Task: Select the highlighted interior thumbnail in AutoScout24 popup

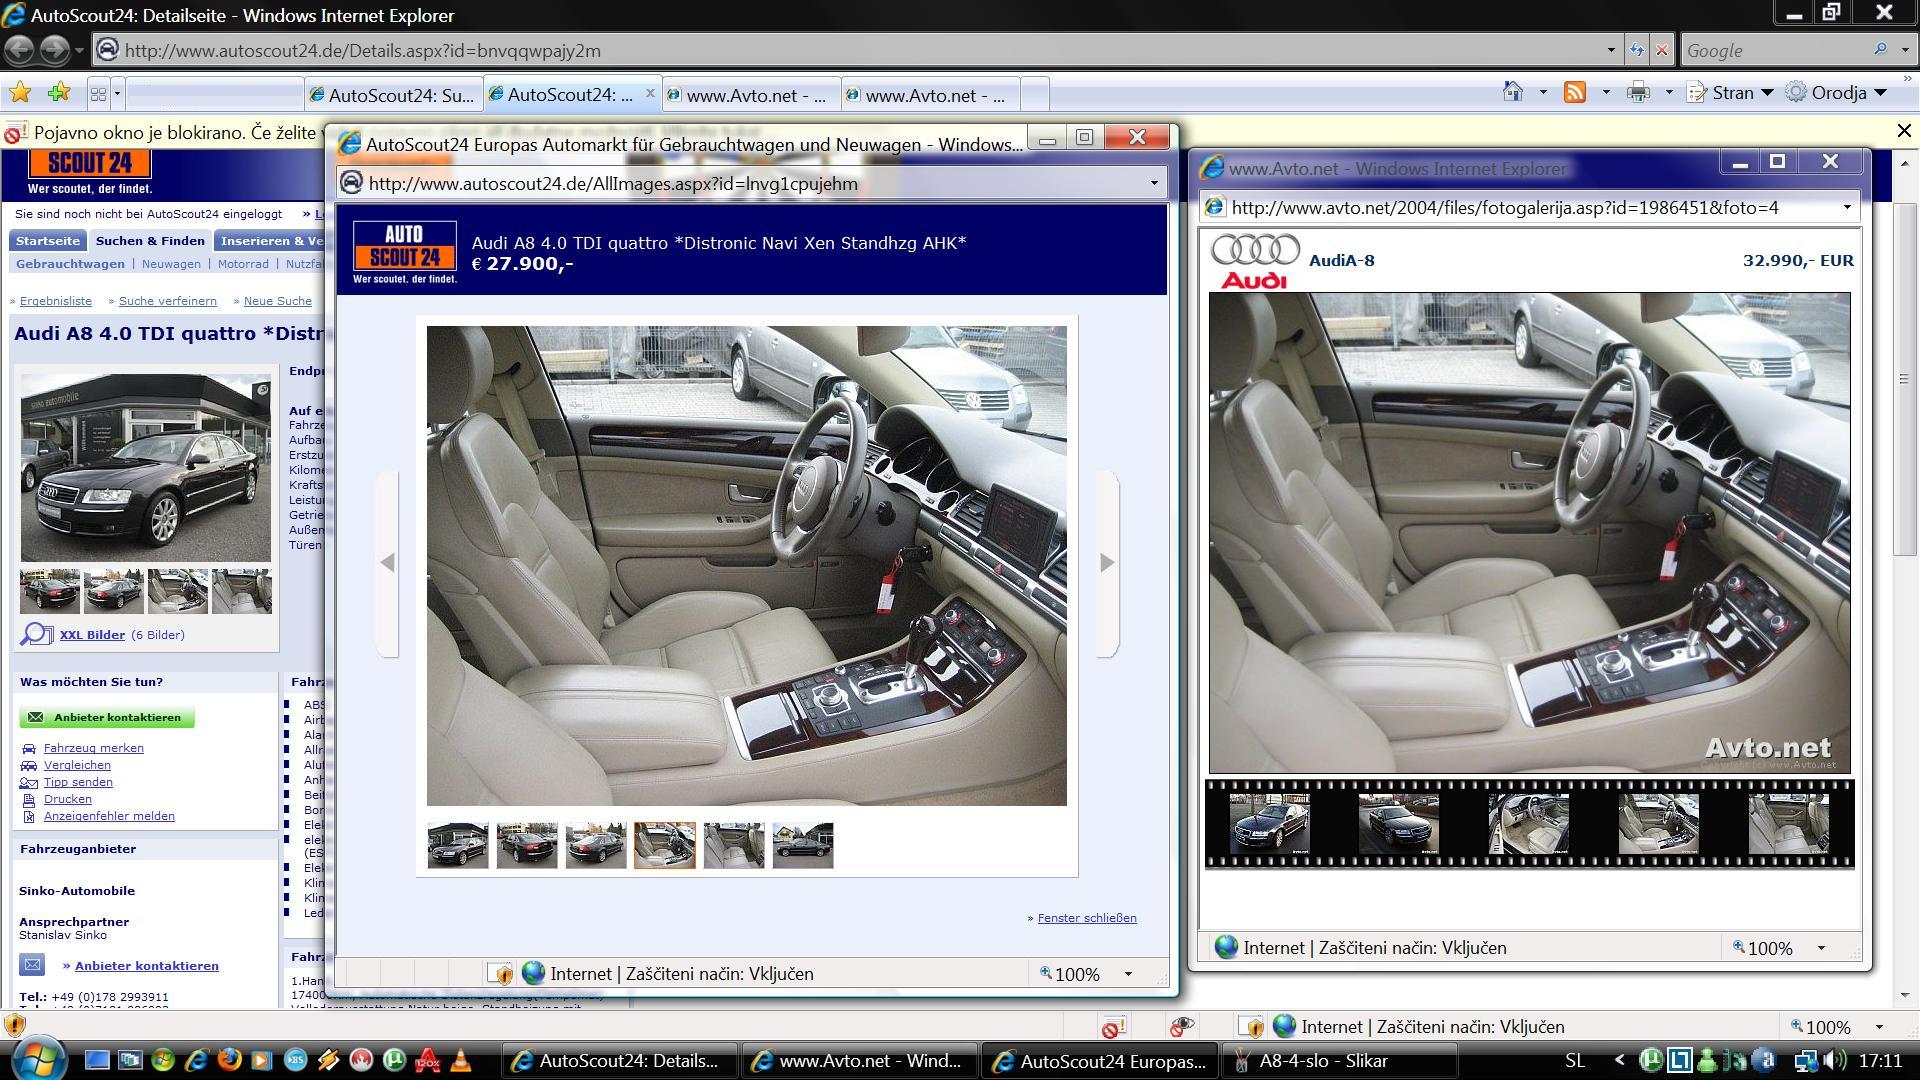Action: pos(665,846)
